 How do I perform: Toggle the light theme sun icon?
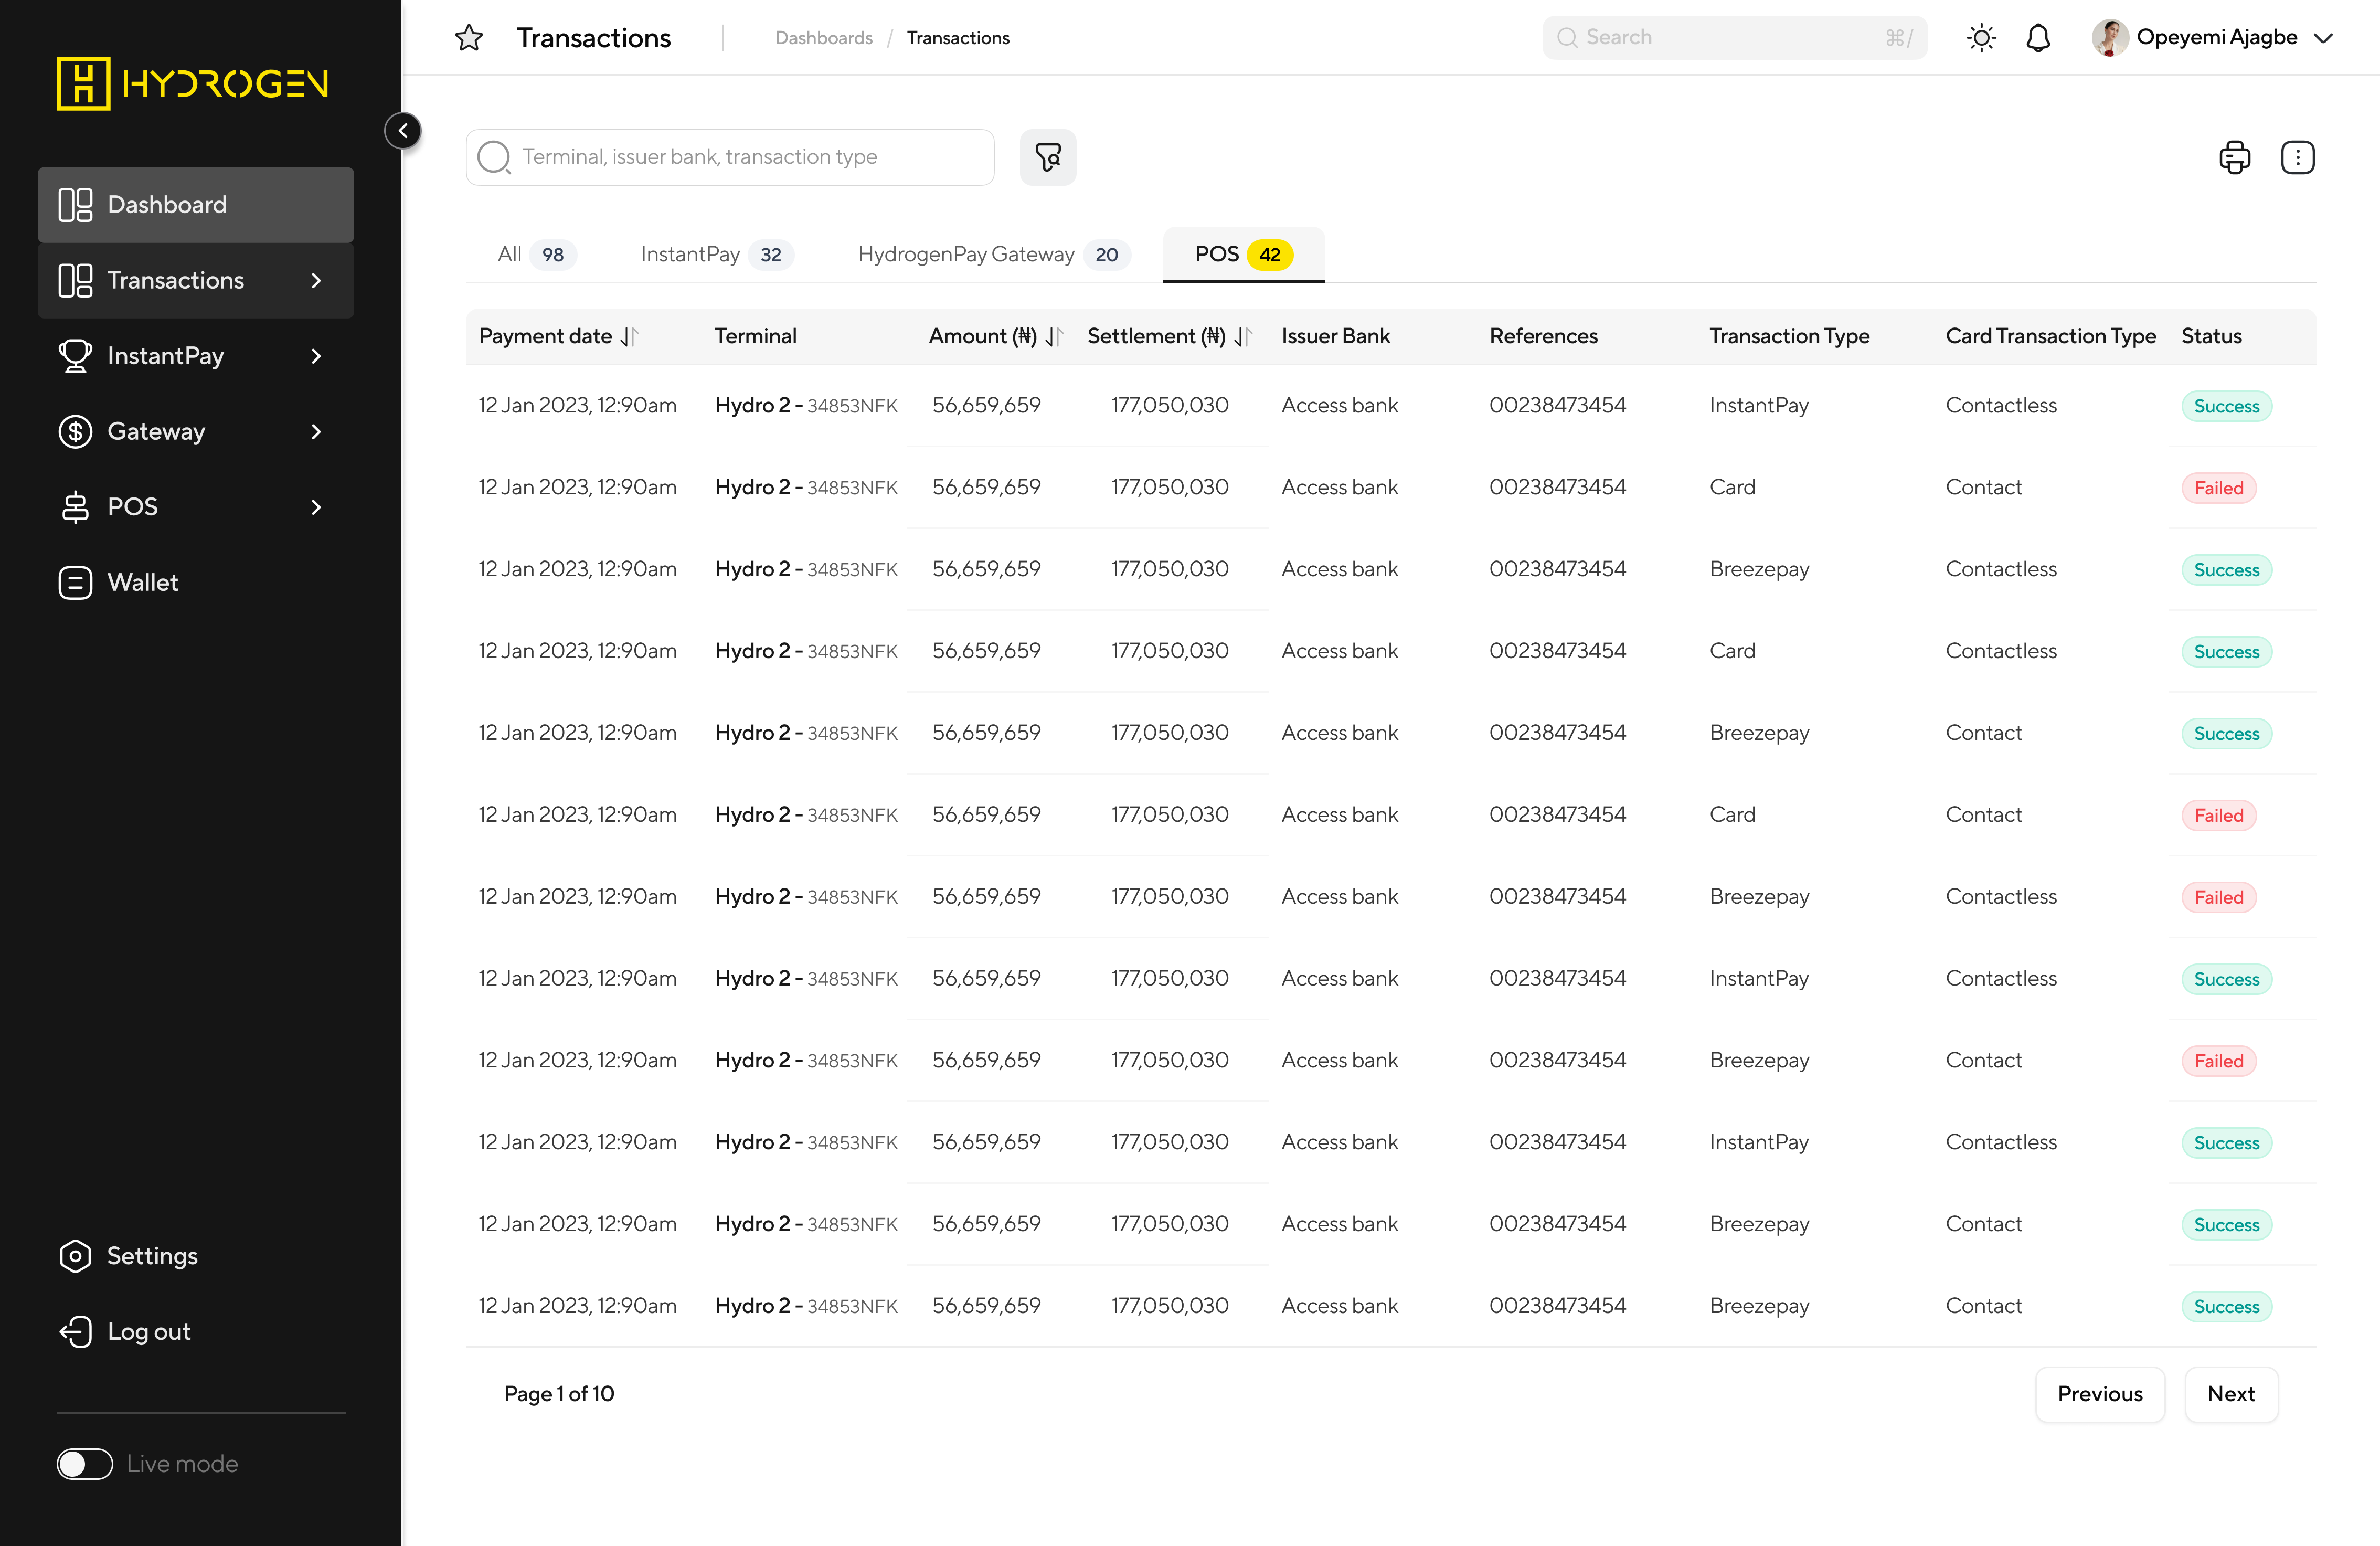point(1980,38)
